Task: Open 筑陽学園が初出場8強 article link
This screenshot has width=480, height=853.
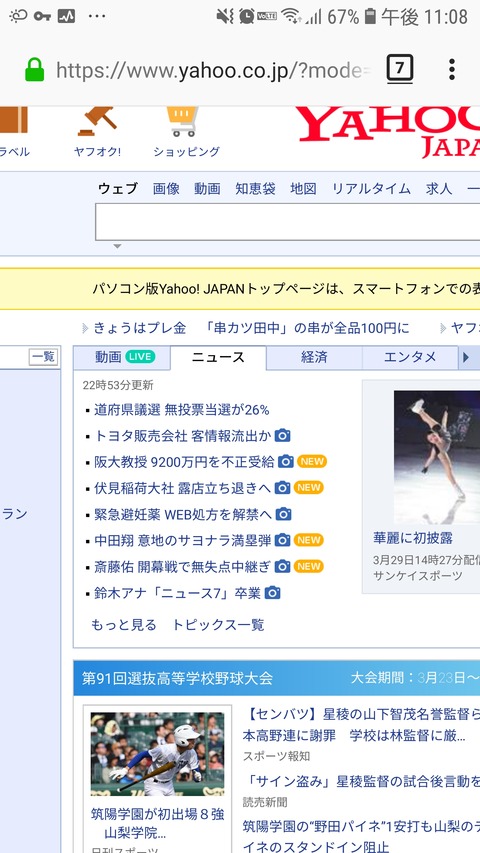Action: (x=157, y=823)
